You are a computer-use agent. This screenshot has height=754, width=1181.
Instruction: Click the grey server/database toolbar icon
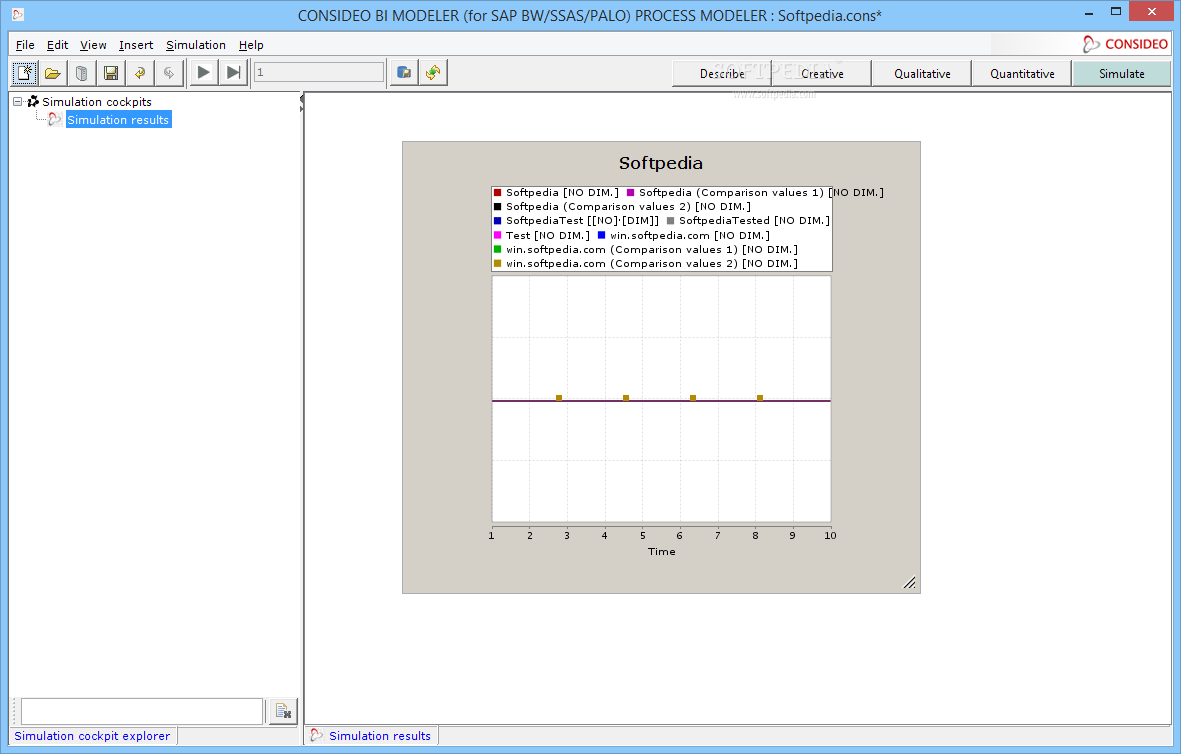(x=81, y=73)
